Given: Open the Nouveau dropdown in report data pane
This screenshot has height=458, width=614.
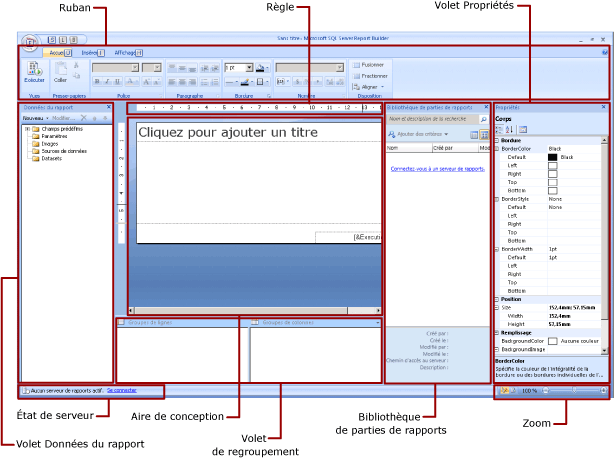Looking at the screenshot, I should coord(36,118).
